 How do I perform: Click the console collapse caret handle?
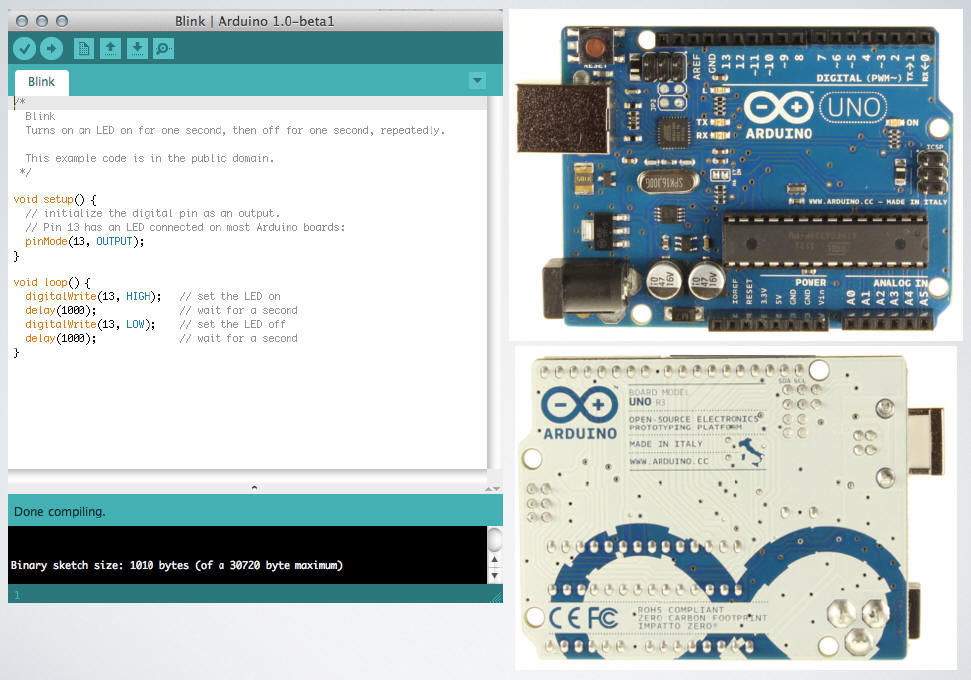coord(255,488)
